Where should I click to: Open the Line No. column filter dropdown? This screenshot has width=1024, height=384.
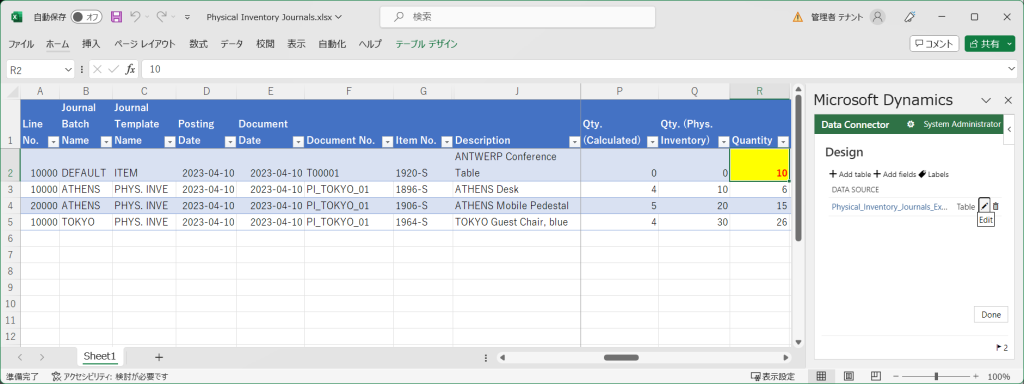point(54,141)
